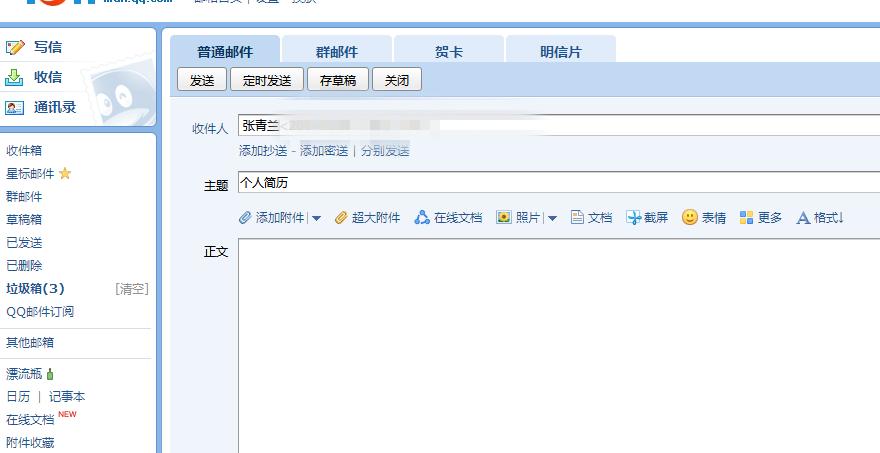Click the yellow star beside 星标邮件
This screenshot has height=453, width=880.
(x=65, y=173)
